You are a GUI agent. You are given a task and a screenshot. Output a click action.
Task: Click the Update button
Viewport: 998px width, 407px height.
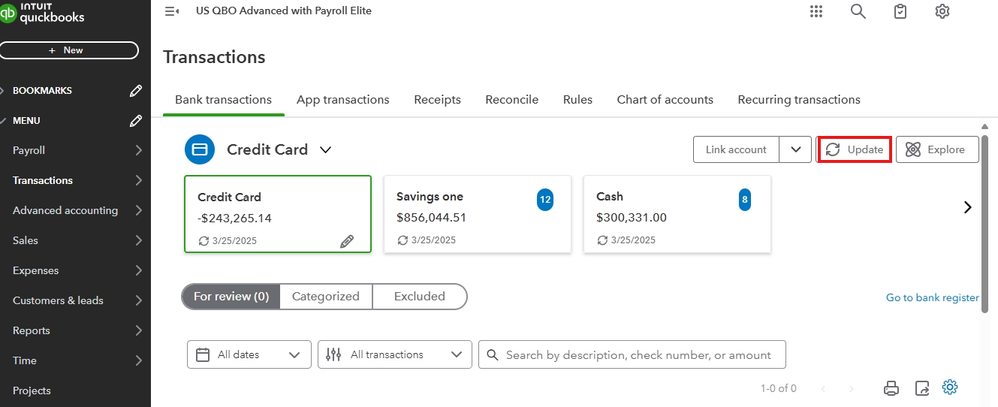[x=855, y=150]
